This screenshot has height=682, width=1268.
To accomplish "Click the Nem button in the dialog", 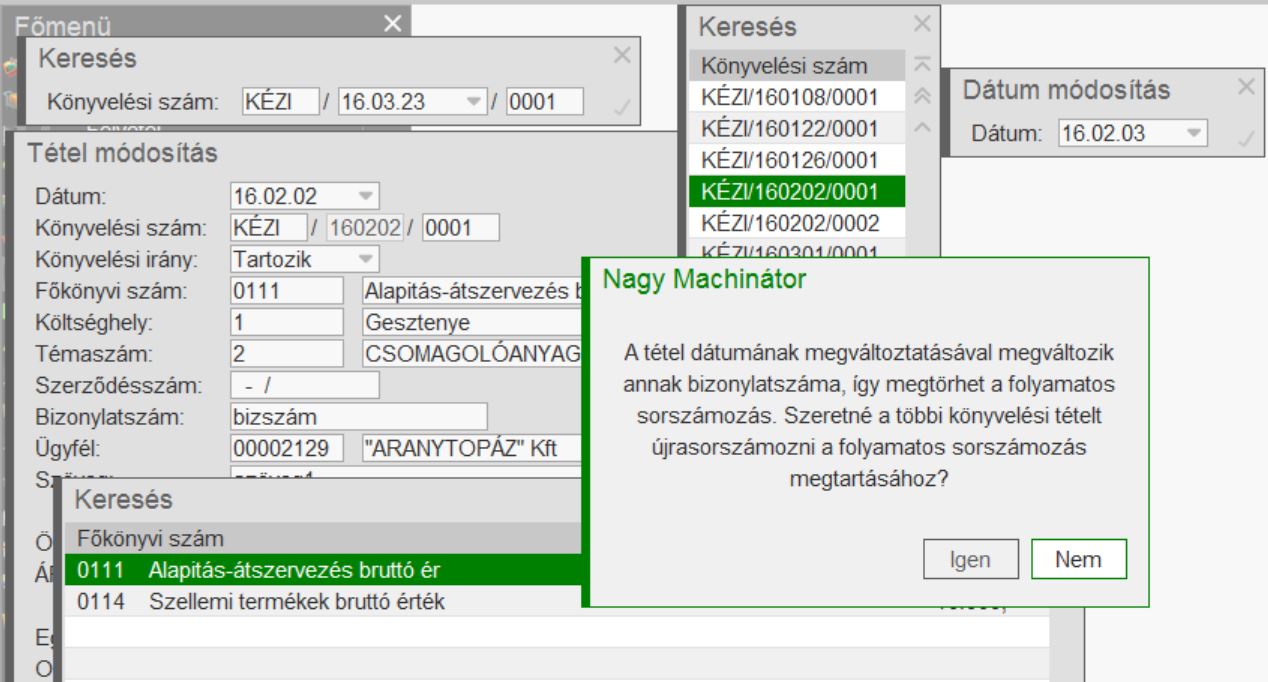I will [x=1079, y=560].
